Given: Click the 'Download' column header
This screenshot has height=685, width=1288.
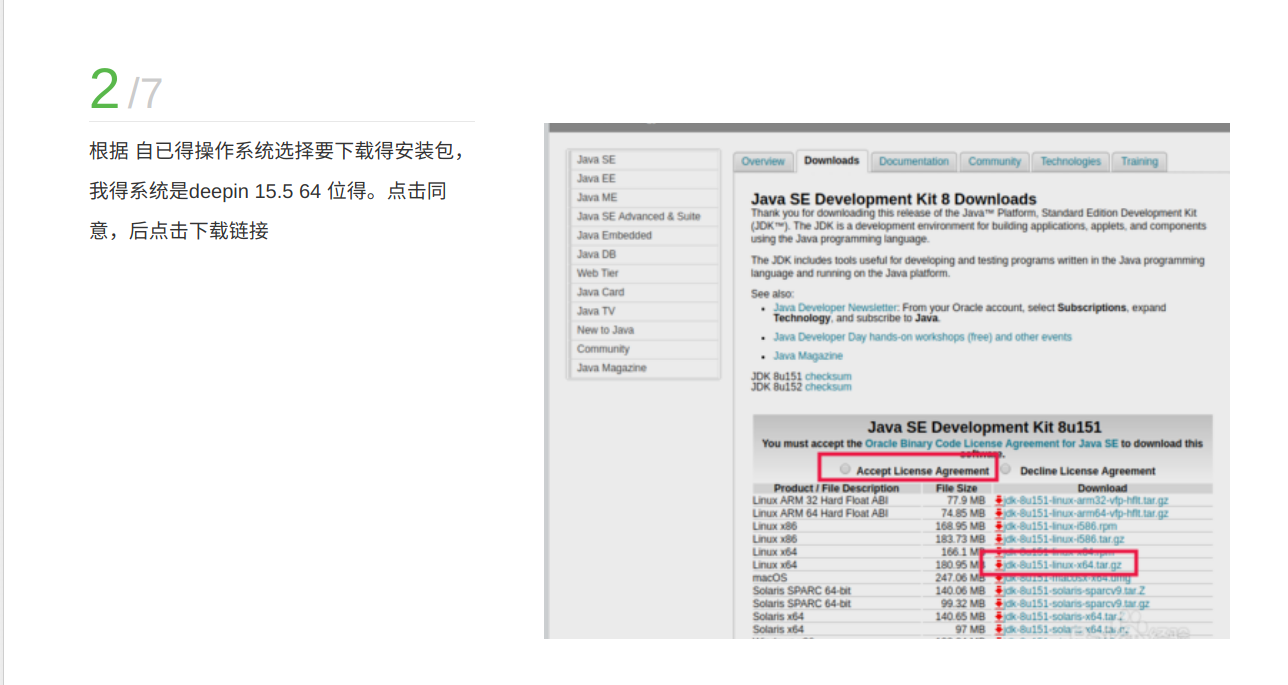Looking at the screenshot, I should 1102,489.
